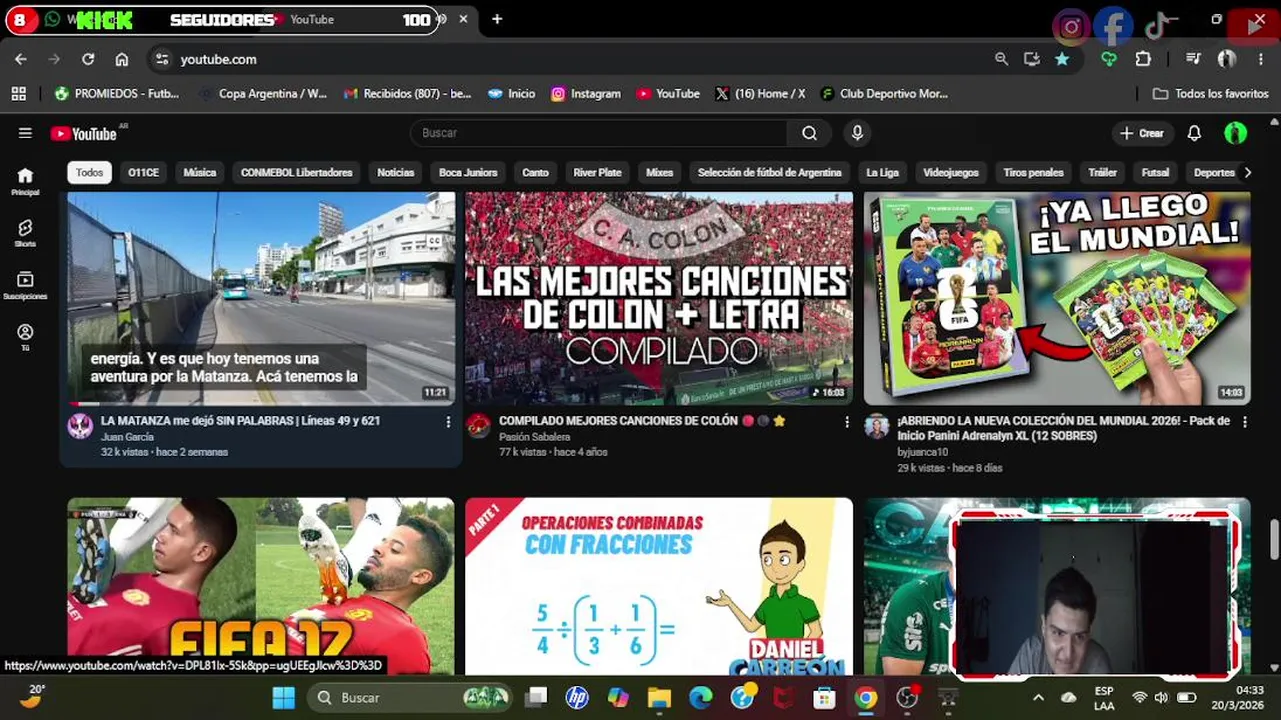1281x720 pixels.
Task: Open the browser extensions puzzle icon
Action: (x=1143, y=59)
